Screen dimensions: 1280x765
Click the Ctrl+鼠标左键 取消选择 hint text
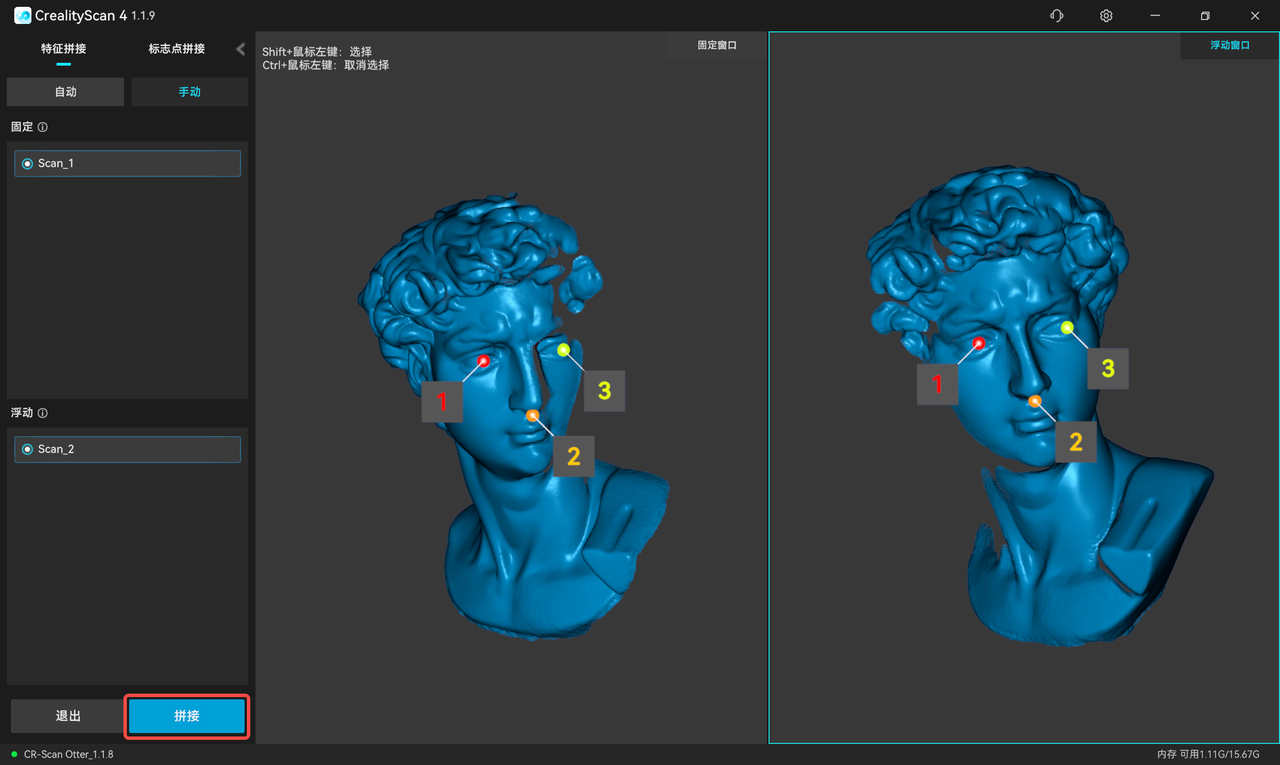326,65
